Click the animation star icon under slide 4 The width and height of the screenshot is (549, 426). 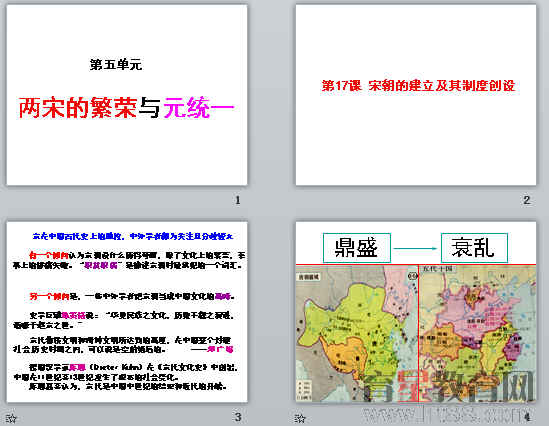coord(300,418)
